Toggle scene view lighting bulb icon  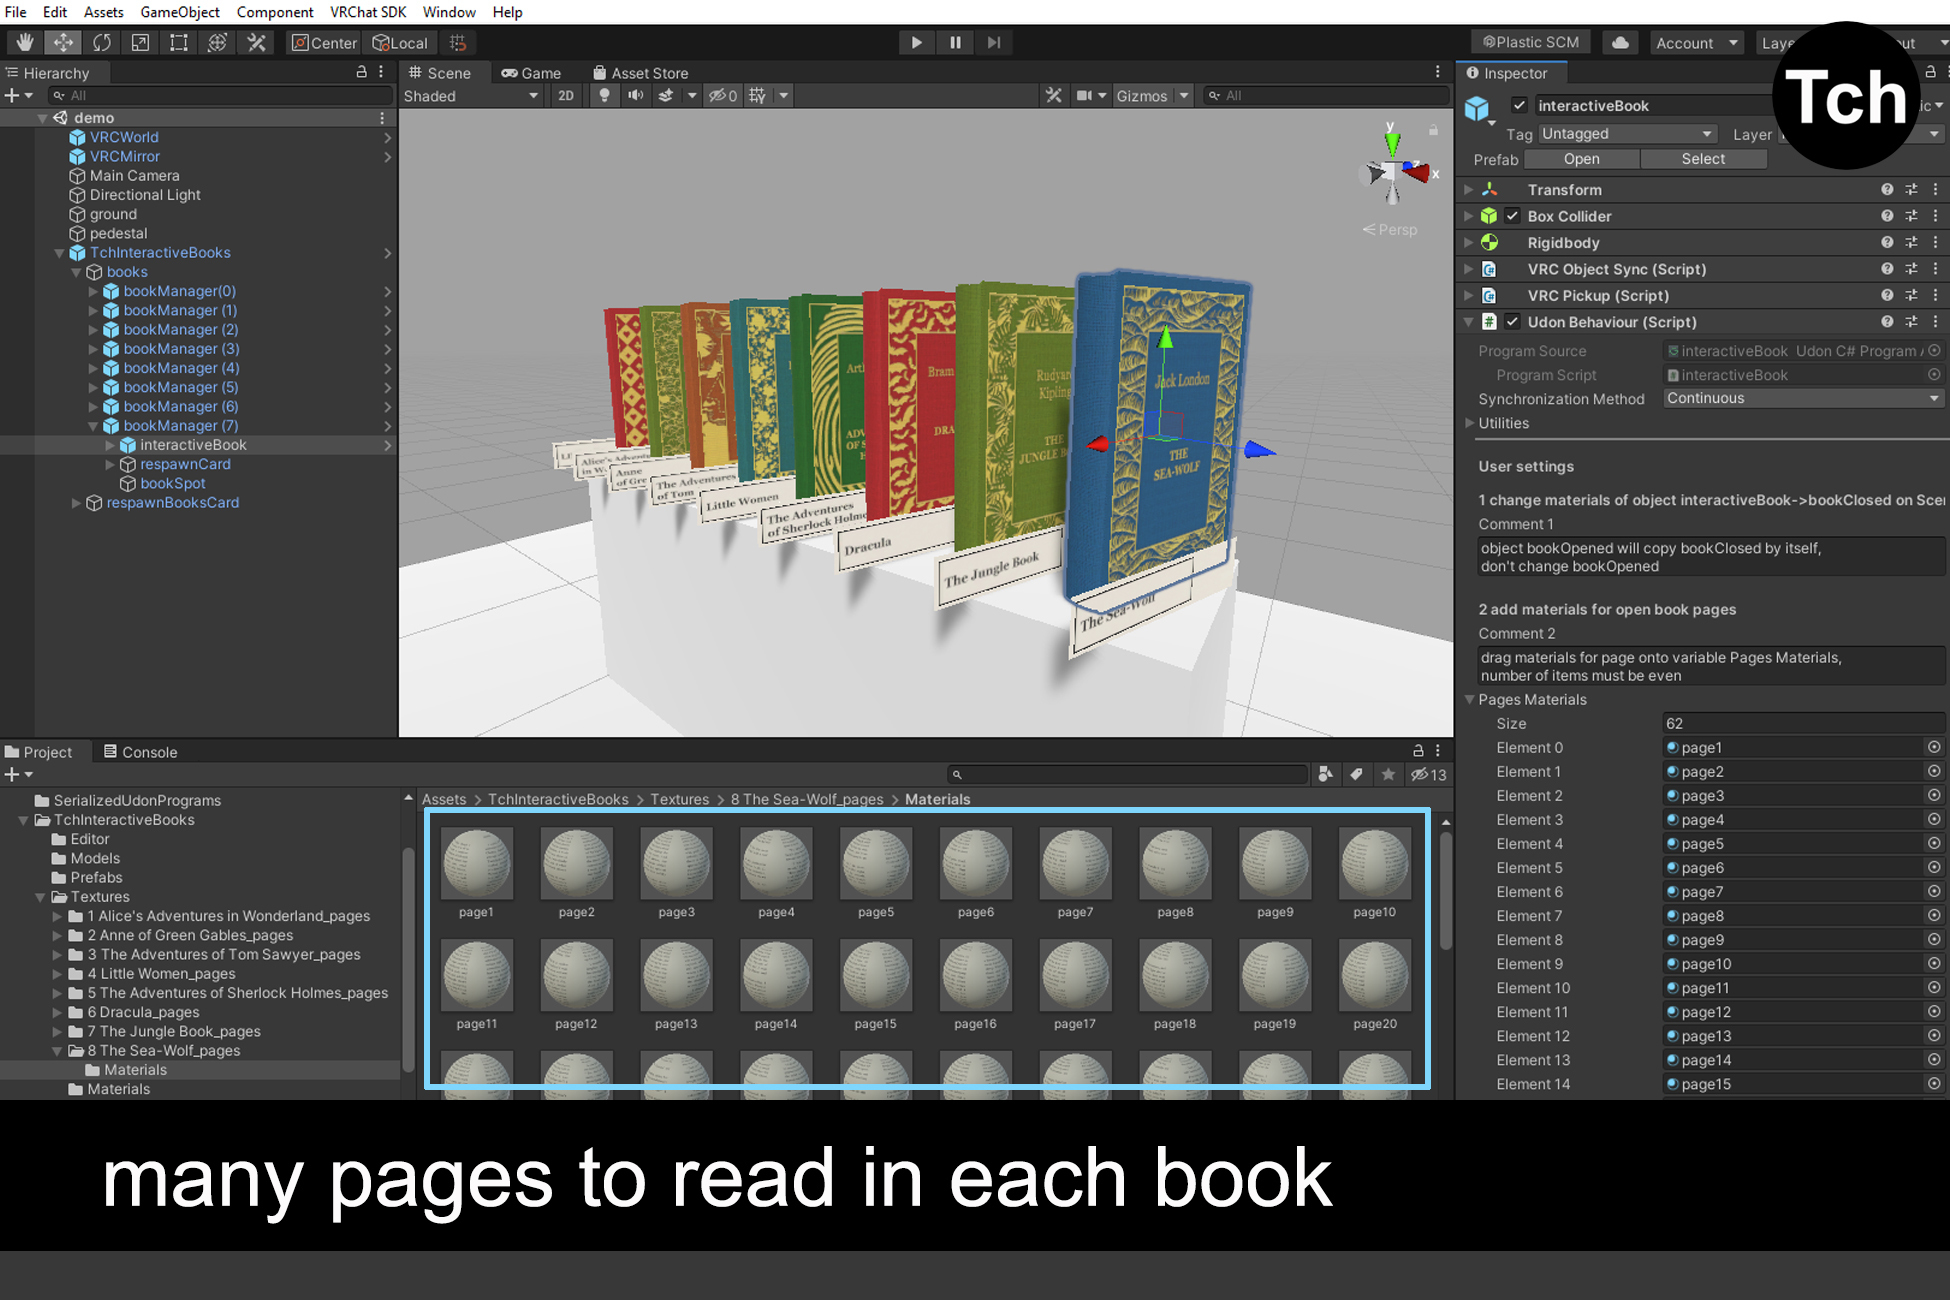pos(604,95)
